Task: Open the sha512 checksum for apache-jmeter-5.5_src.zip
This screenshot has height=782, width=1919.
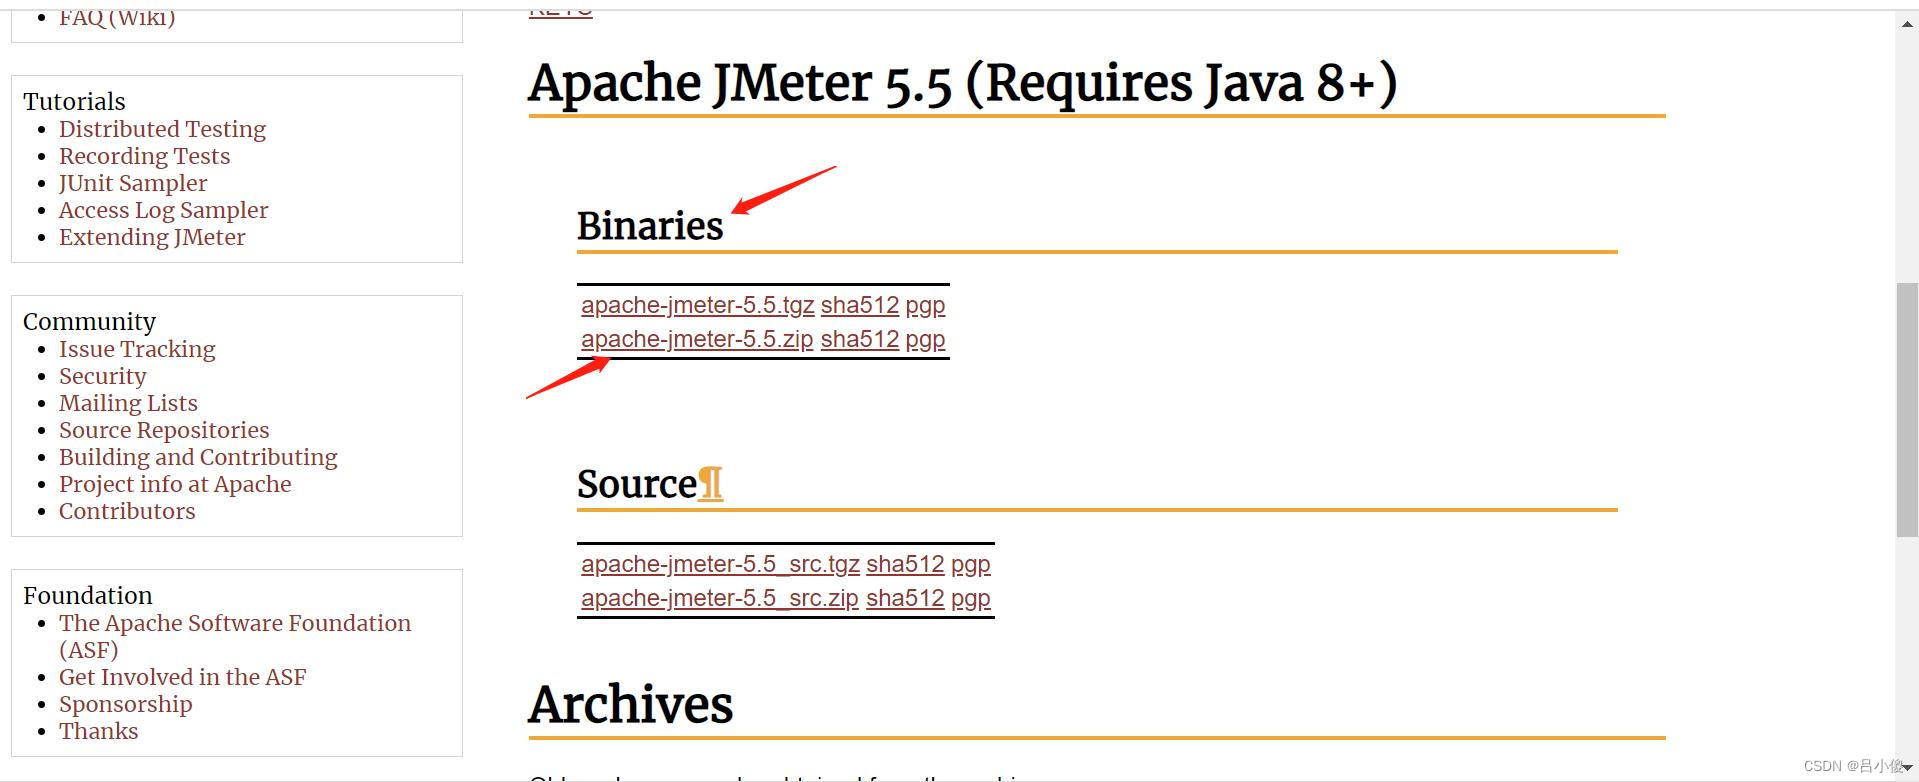Action: 905,598
